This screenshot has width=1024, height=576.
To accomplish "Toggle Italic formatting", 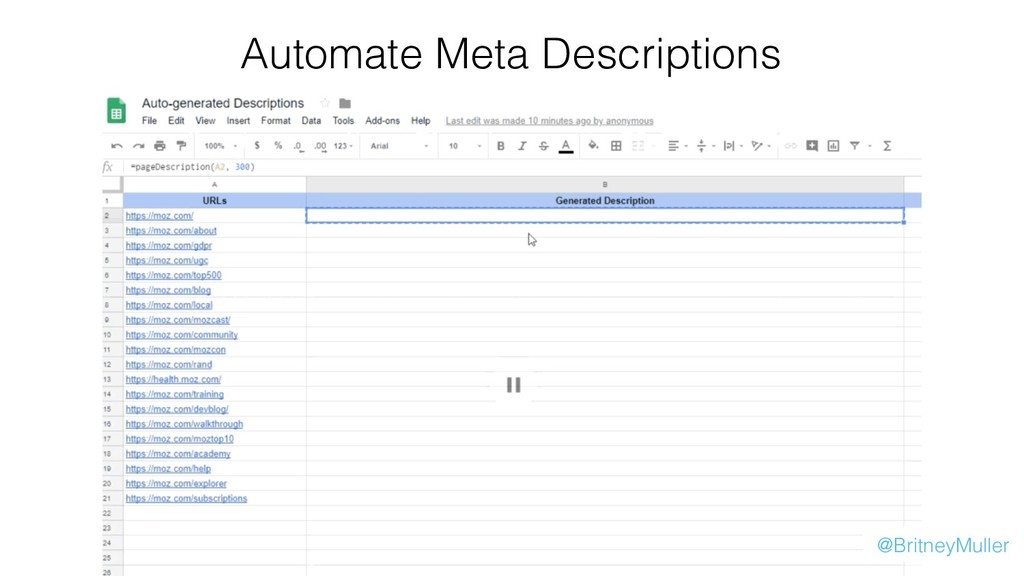I will point(522,146).
